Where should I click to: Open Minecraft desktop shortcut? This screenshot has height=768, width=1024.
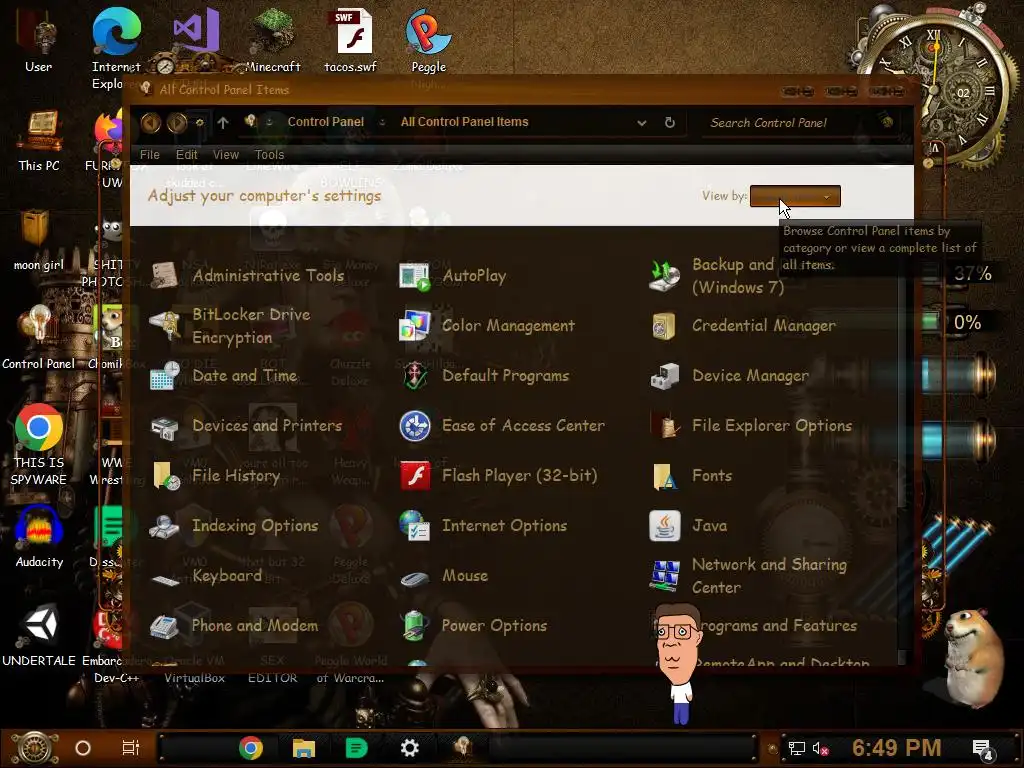point(273,40)
